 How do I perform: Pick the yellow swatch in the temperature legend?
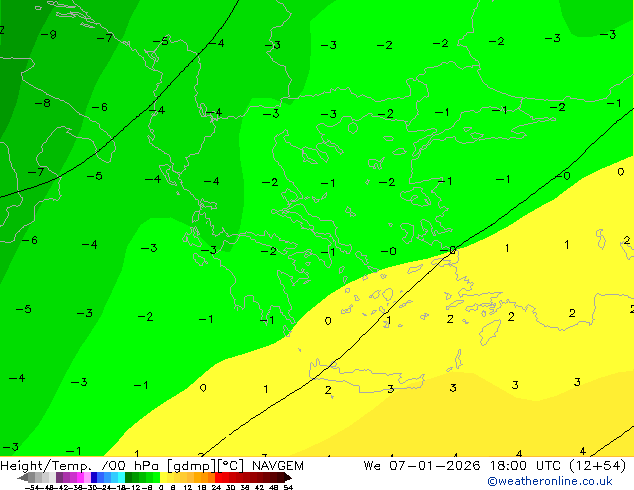tap(163, 477)
